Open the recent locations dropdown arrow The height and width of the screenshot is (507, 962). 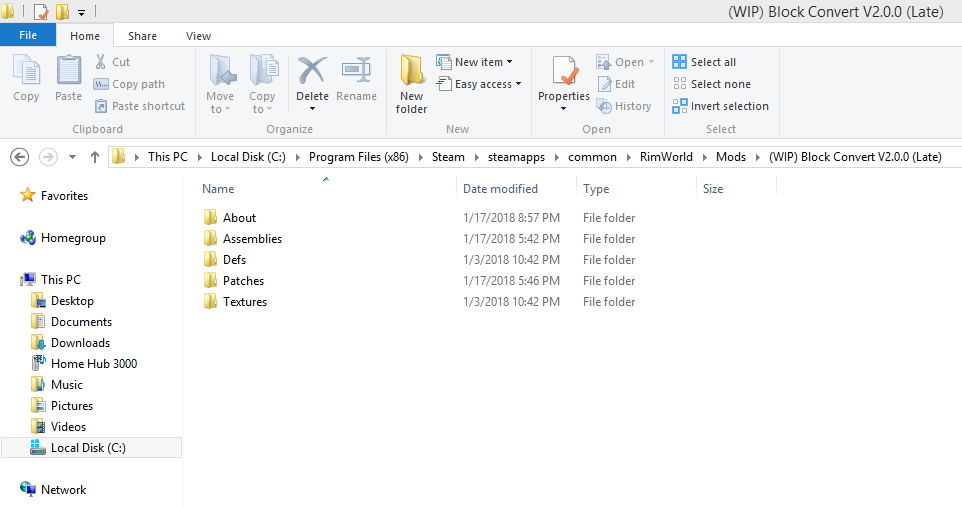(72, 157)
